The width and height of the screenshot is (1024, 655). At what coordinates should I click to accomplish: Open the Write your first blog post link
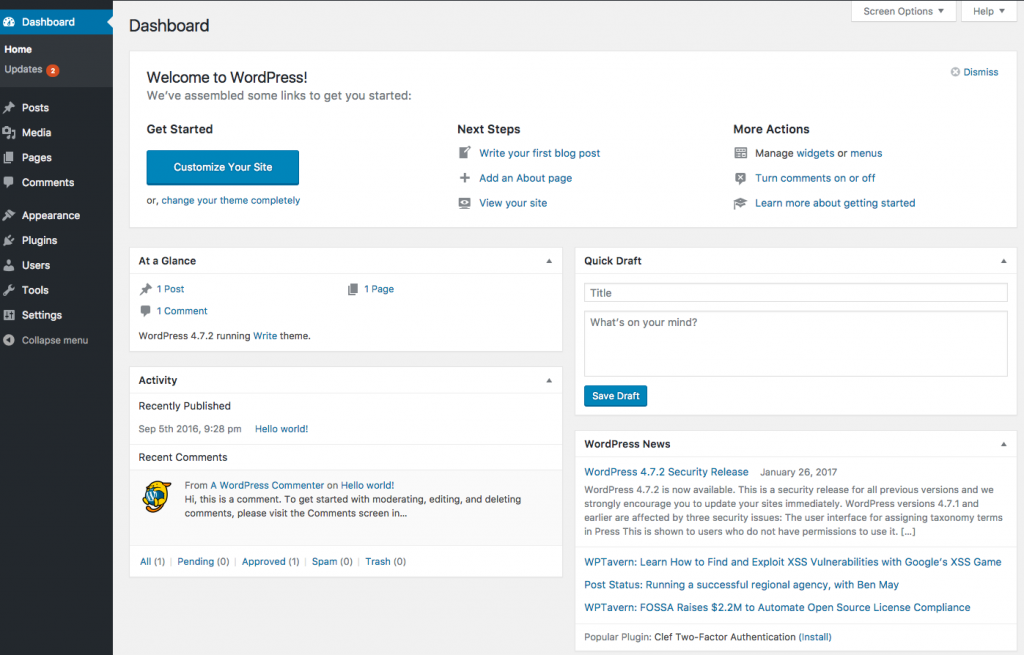539,153
